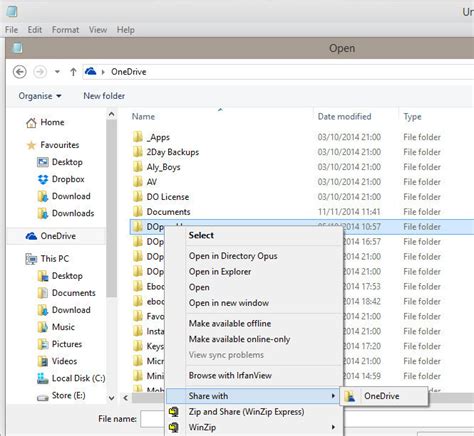This screenshot has width=474, height=436.
Task: Click the navigation pane scroll down arrow
Action: click(111, 398)
